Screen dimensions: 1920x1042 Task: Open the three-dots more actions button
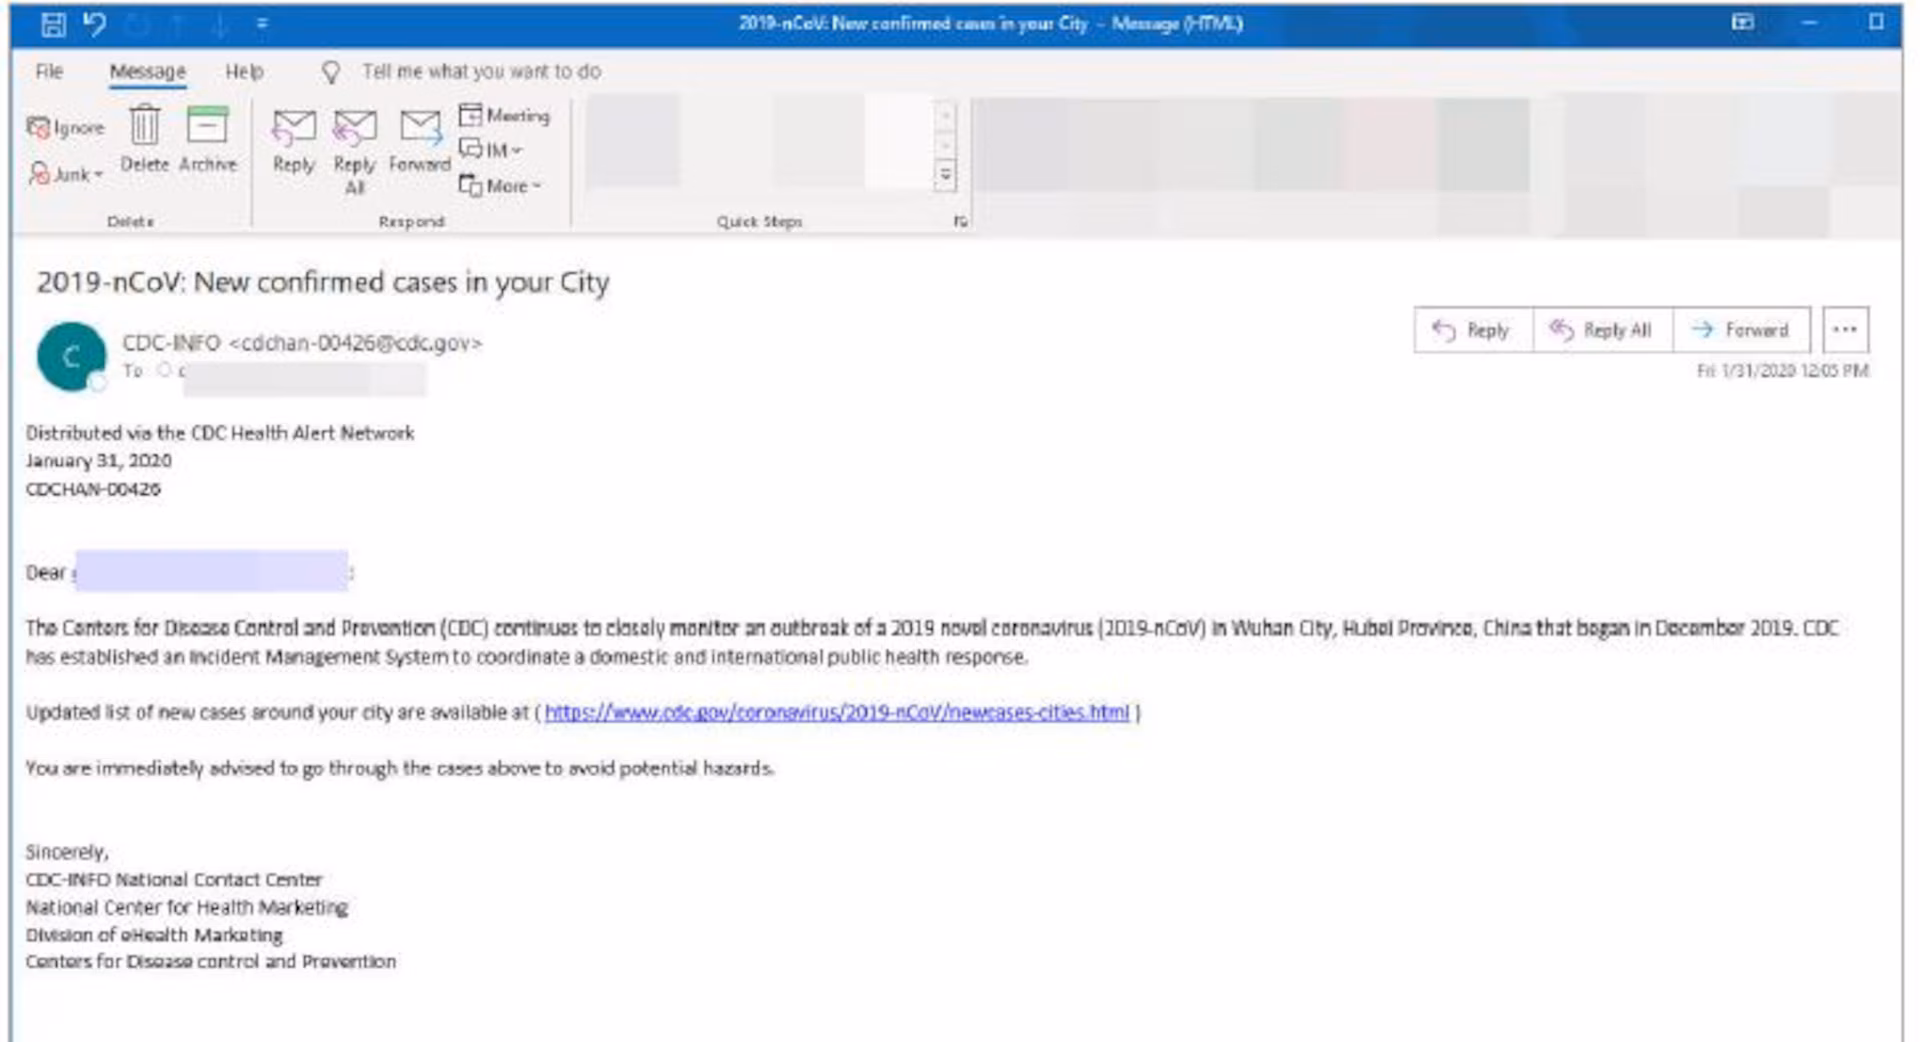coord(1845,330)
